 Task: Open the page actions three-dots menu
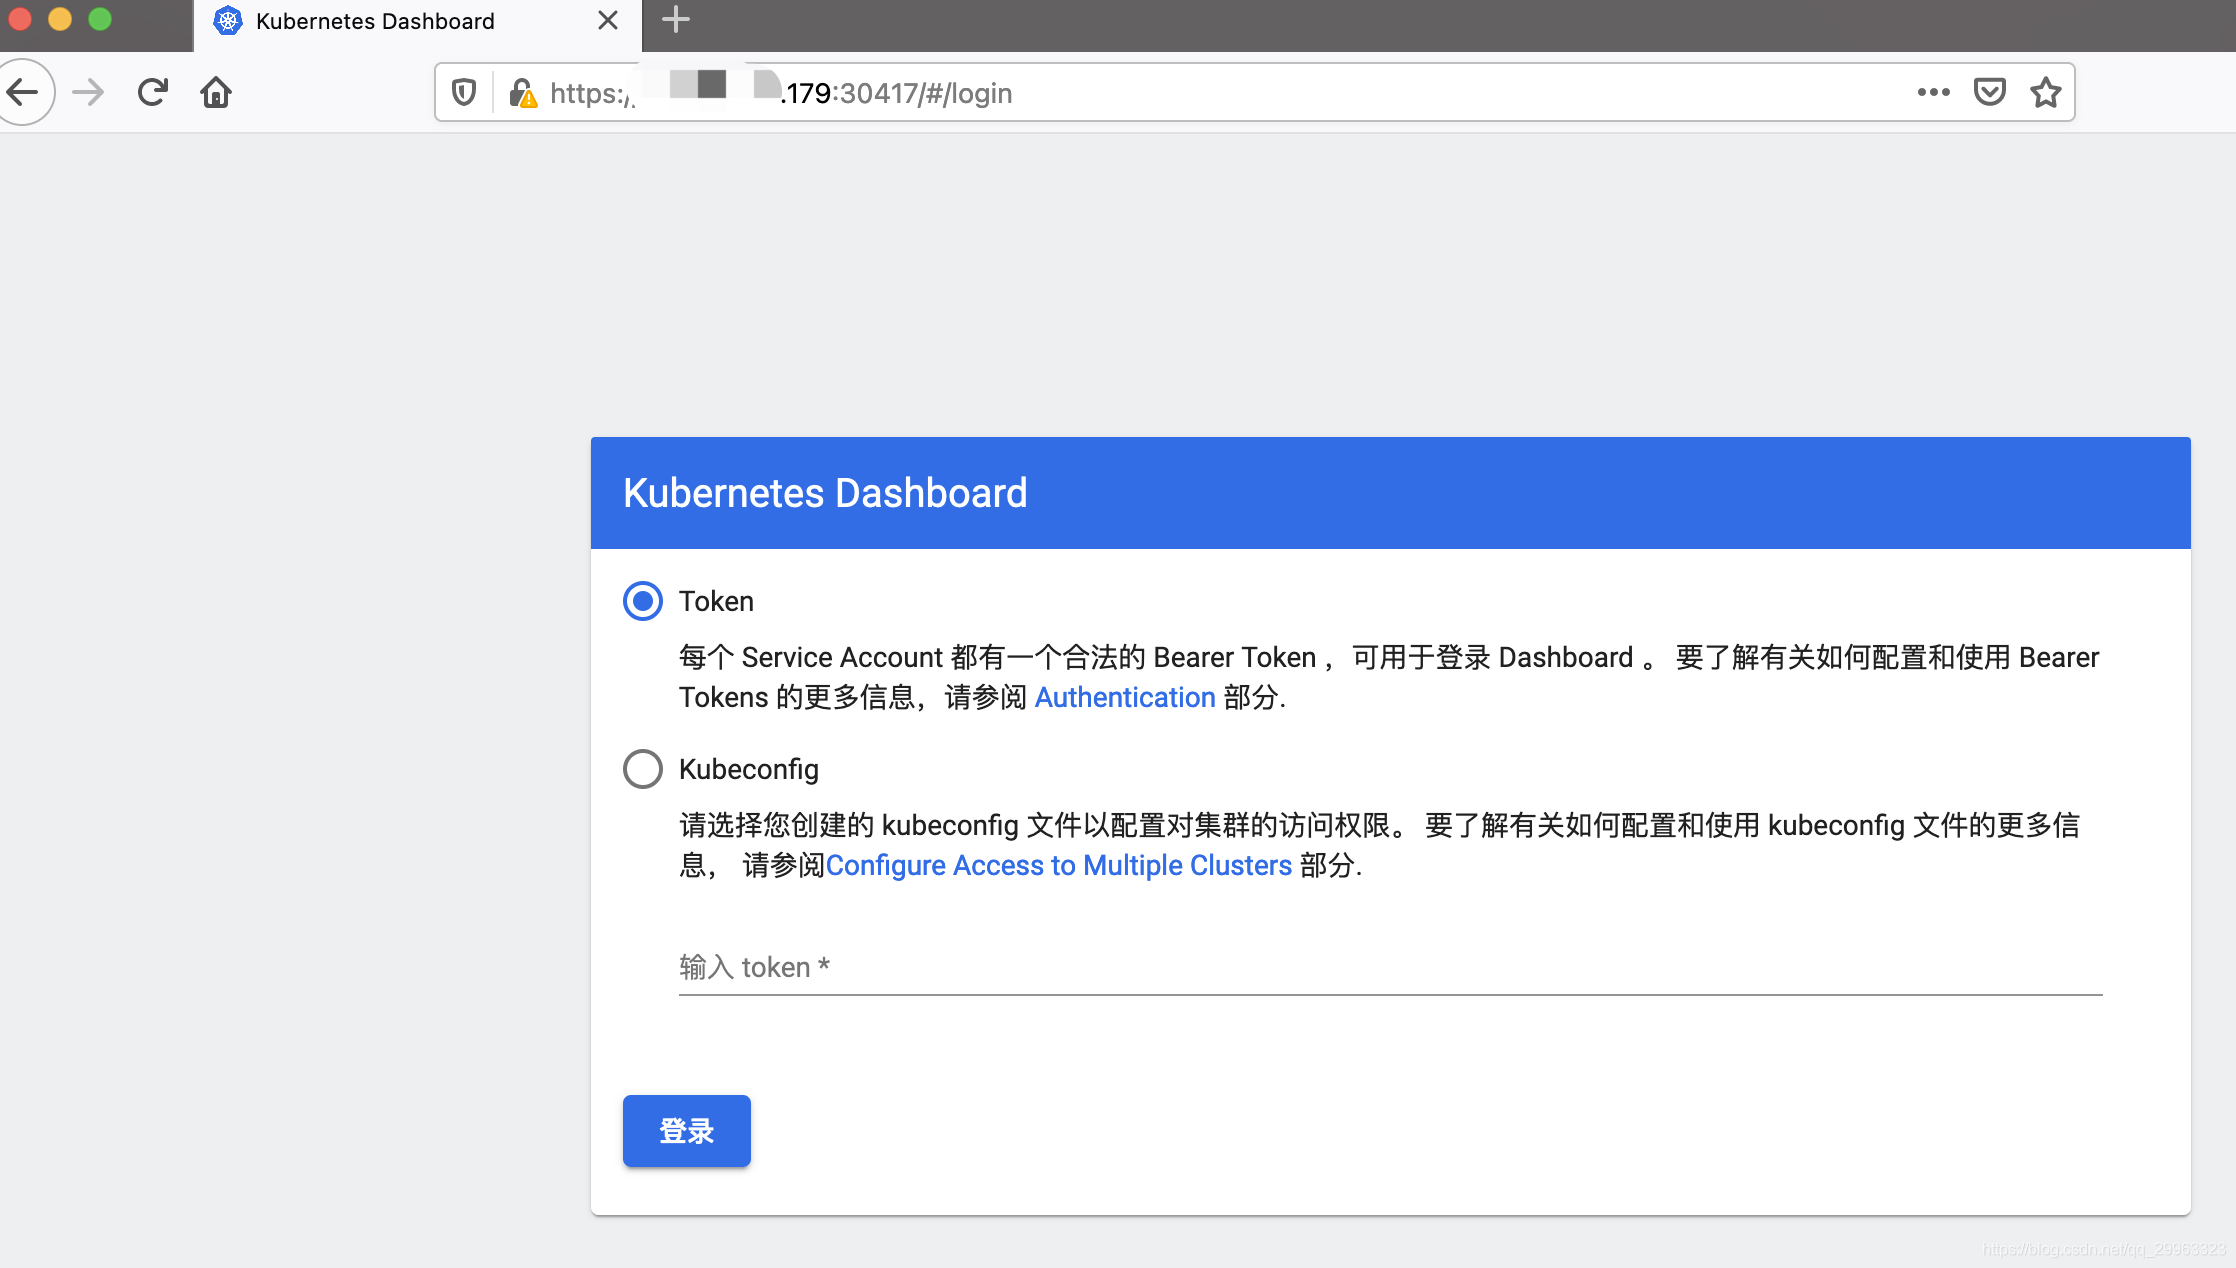[x=1933, y=92]
